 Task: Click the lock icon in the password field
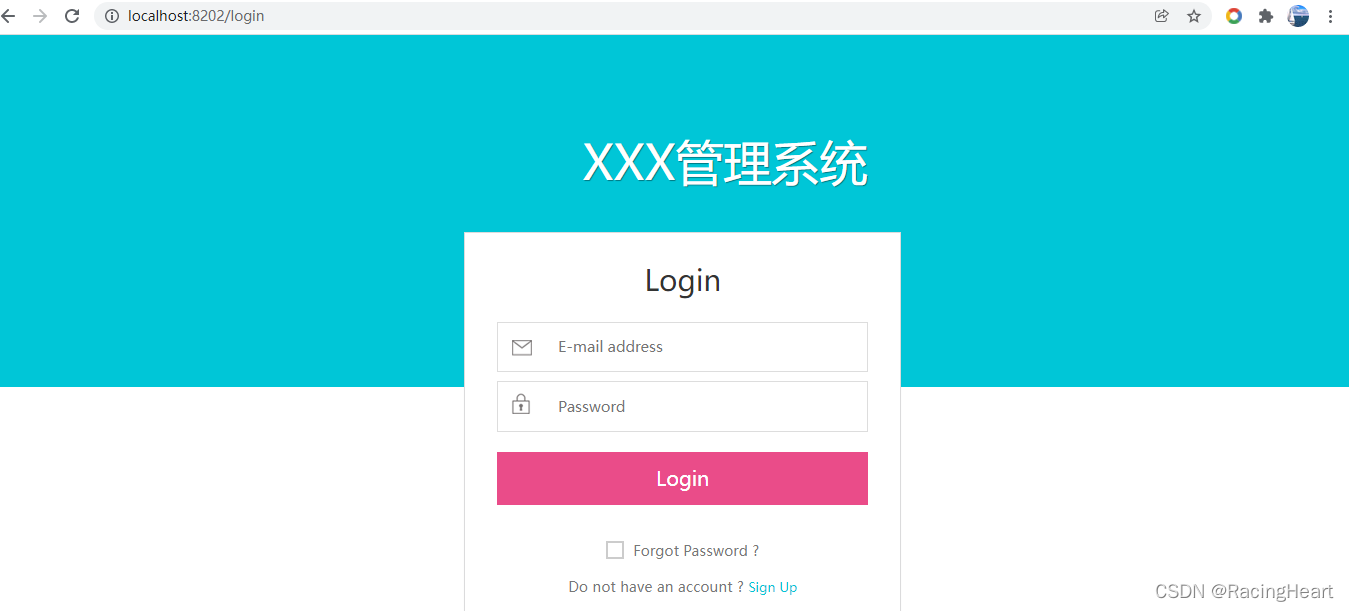(x=521, y=405)
